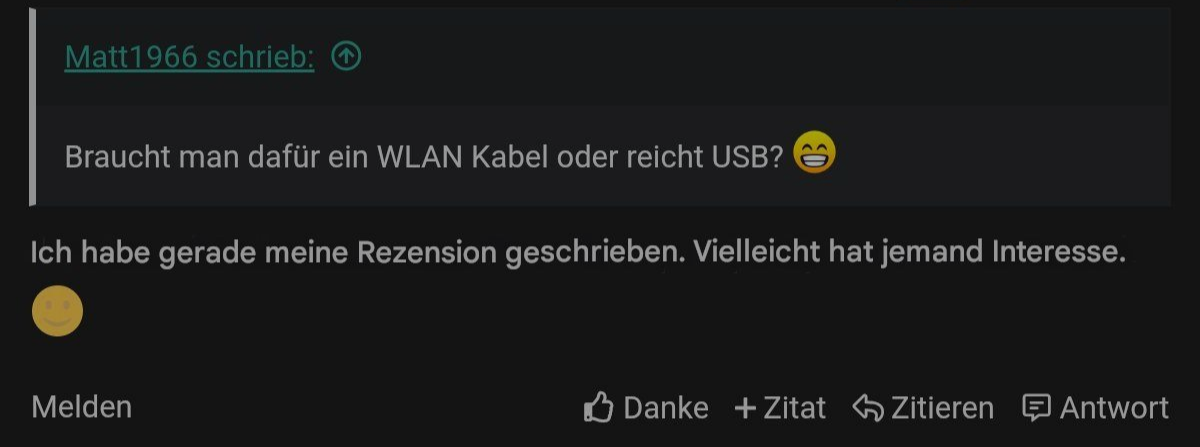Click the gray left border of the quote
This screenshot has width=1200, height=447.
tap(33, 106)
